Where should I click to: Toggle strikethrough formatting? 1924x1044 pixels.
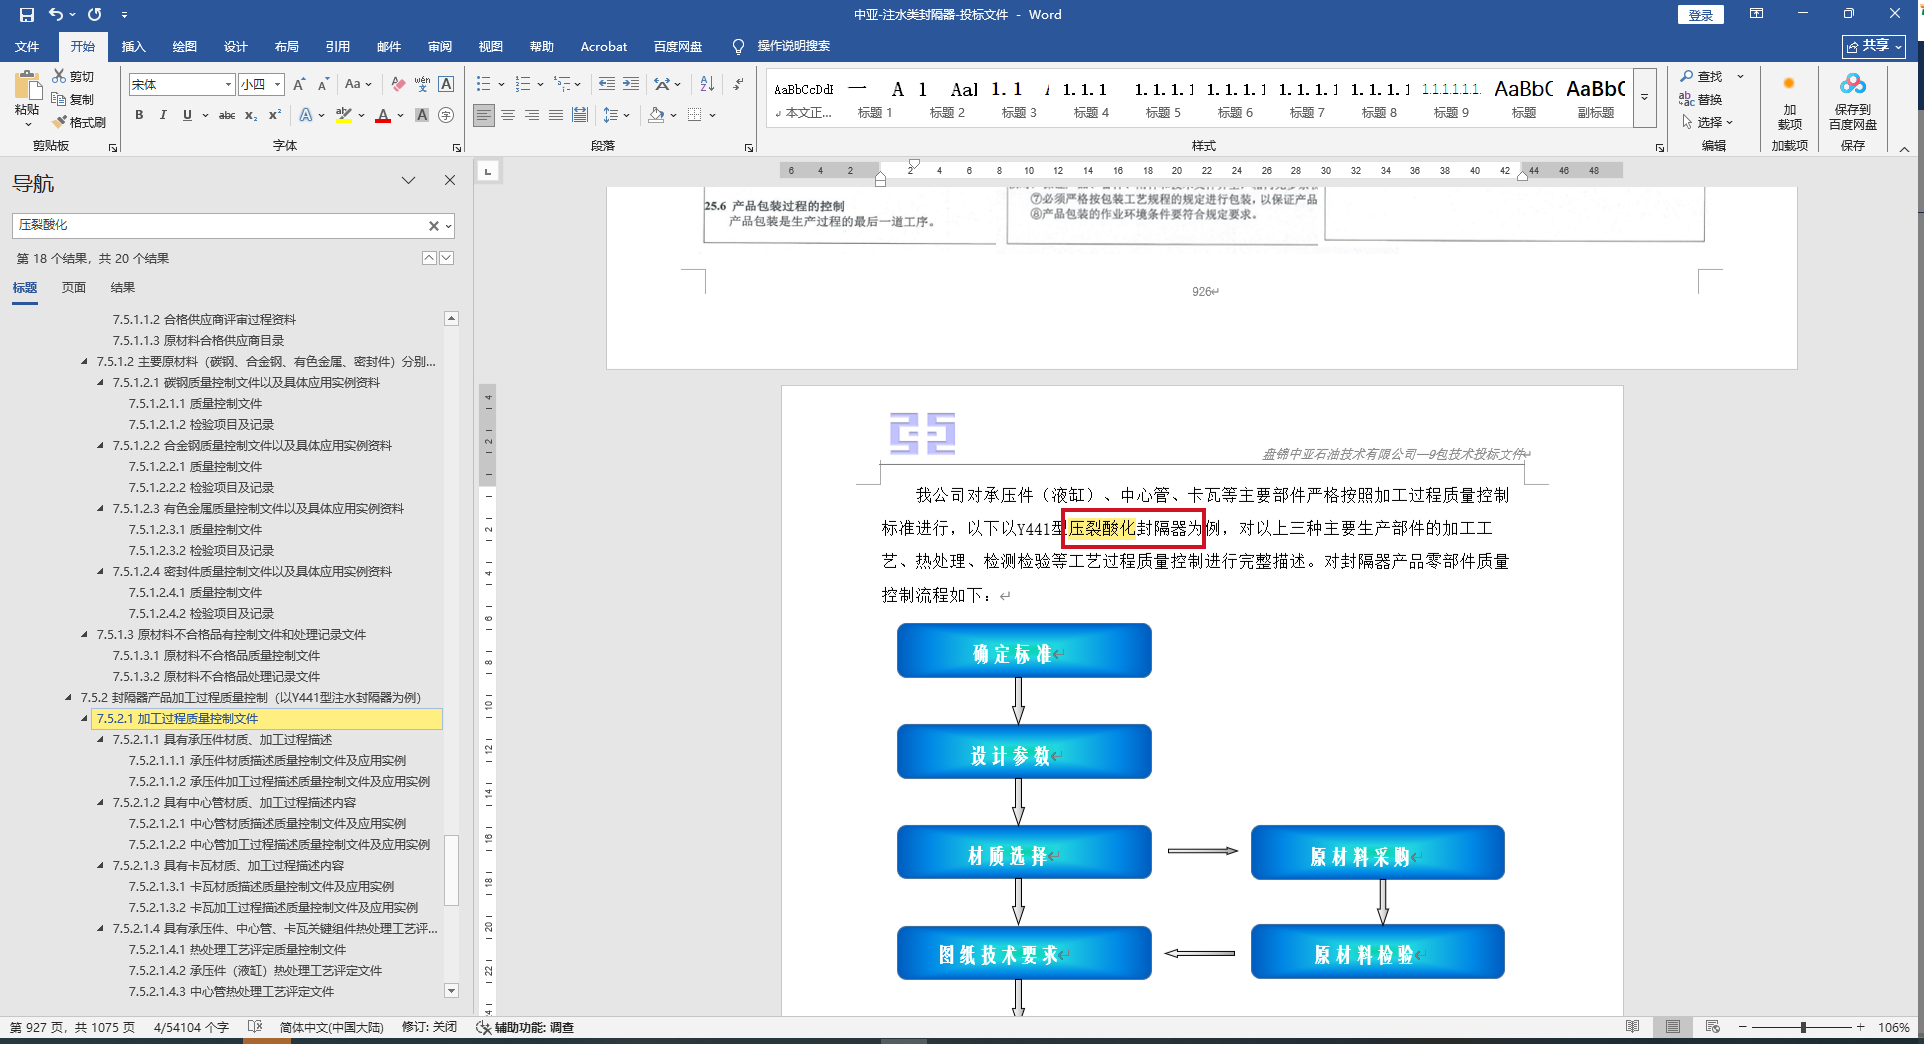227,115
